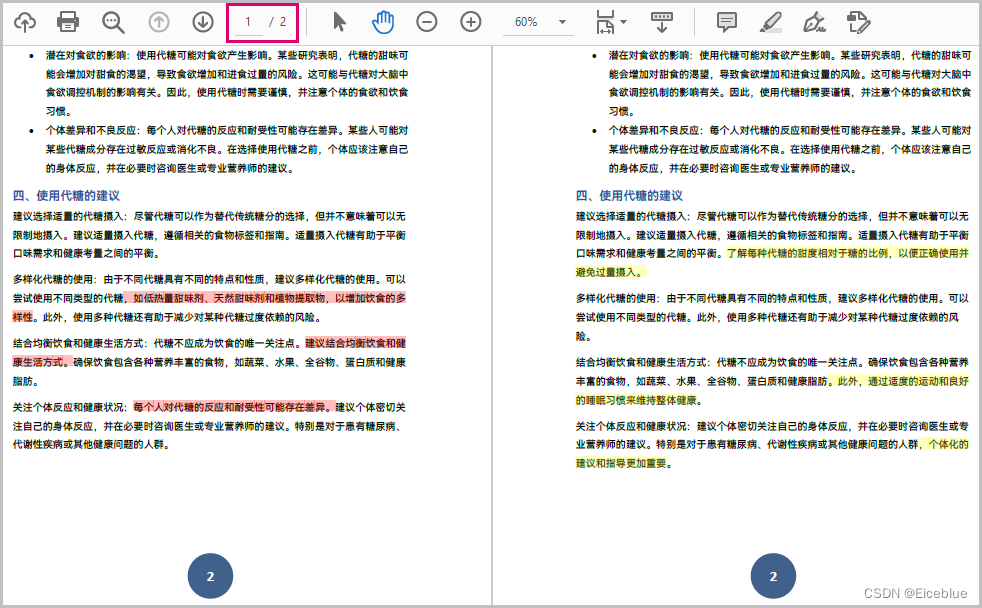
Task: Edit the current page number field
Action: (248, 23)
